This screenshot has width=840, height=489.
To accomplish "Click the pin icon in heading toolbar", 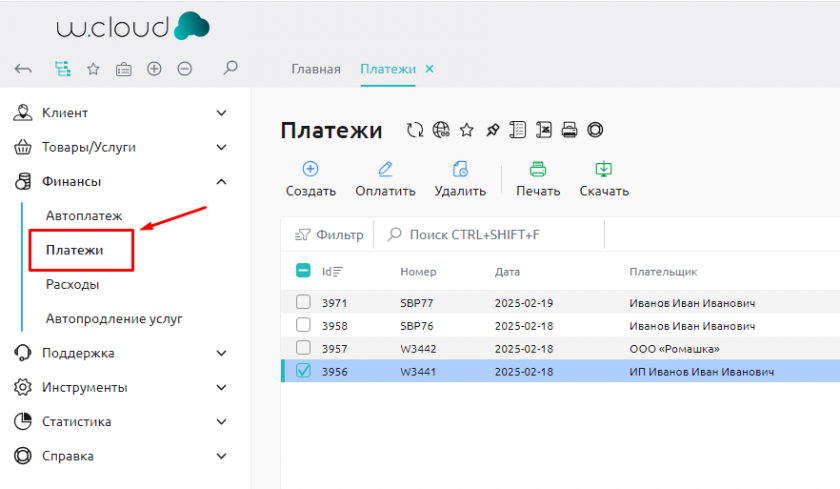I will coord(492,130).
